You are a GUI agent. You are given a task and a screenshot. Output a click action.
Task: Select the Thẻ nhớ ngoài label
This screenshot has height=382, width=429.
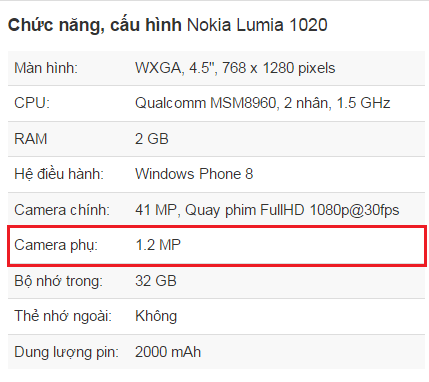coord(63,316)
